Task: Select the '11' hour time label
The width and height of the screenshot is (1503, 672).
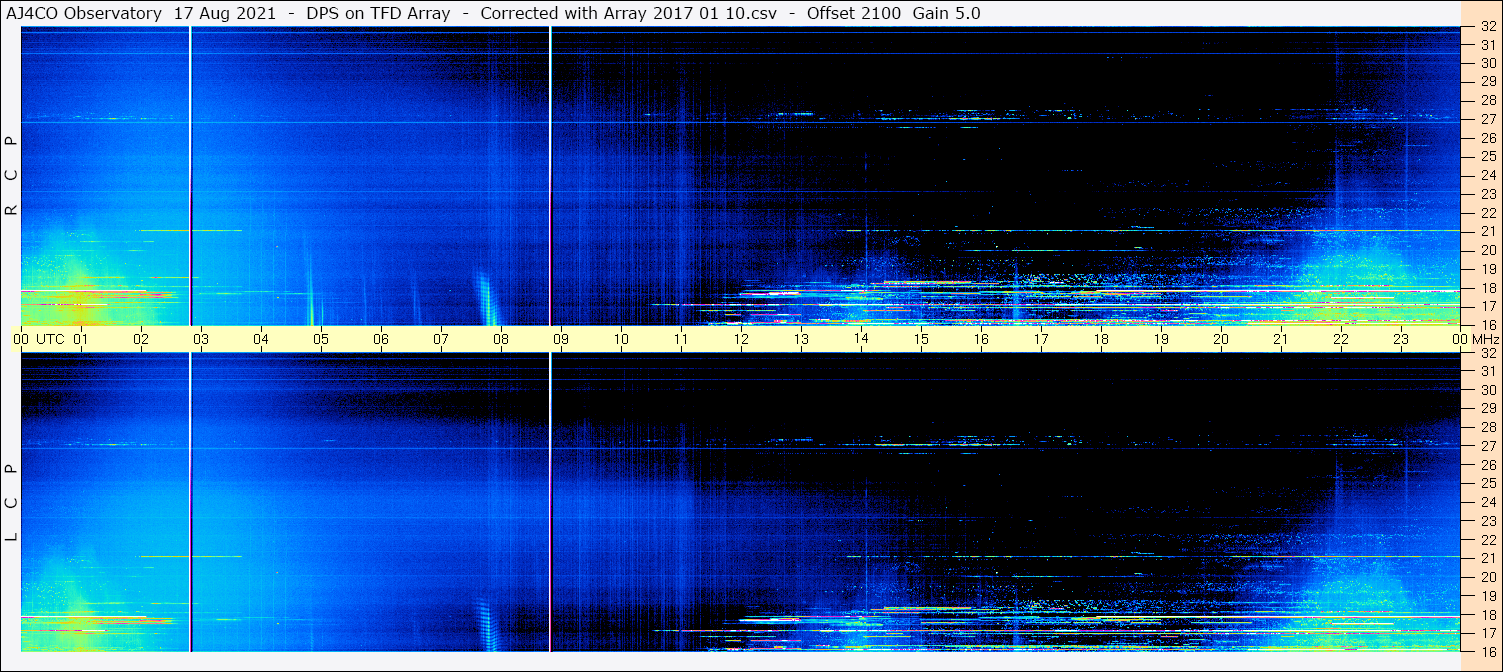Action: (x=681, y=339)
